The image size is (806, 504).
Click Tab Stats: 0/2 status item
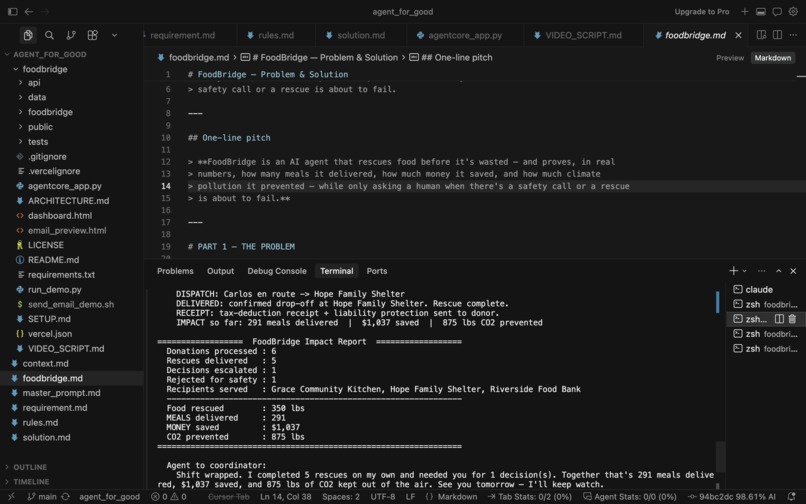[529, 496]
